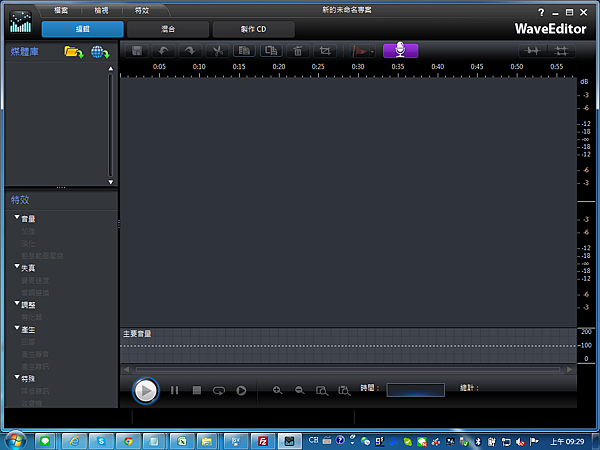Zoom out with the minus magnifier icon
Screen dimensions: 600x450
pos(300,390)
